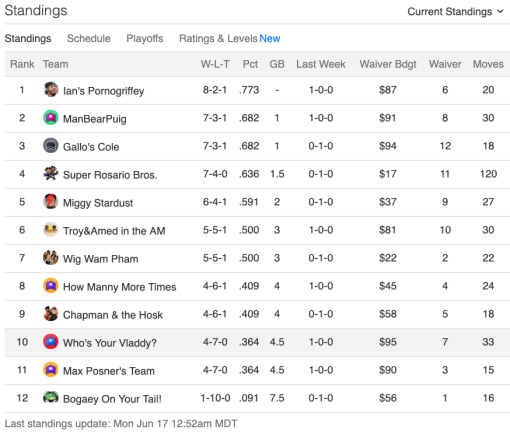510x433 pixels.
Task: Click Gallo's Cole gray helmet avatar
Action: tap(51, 145)
